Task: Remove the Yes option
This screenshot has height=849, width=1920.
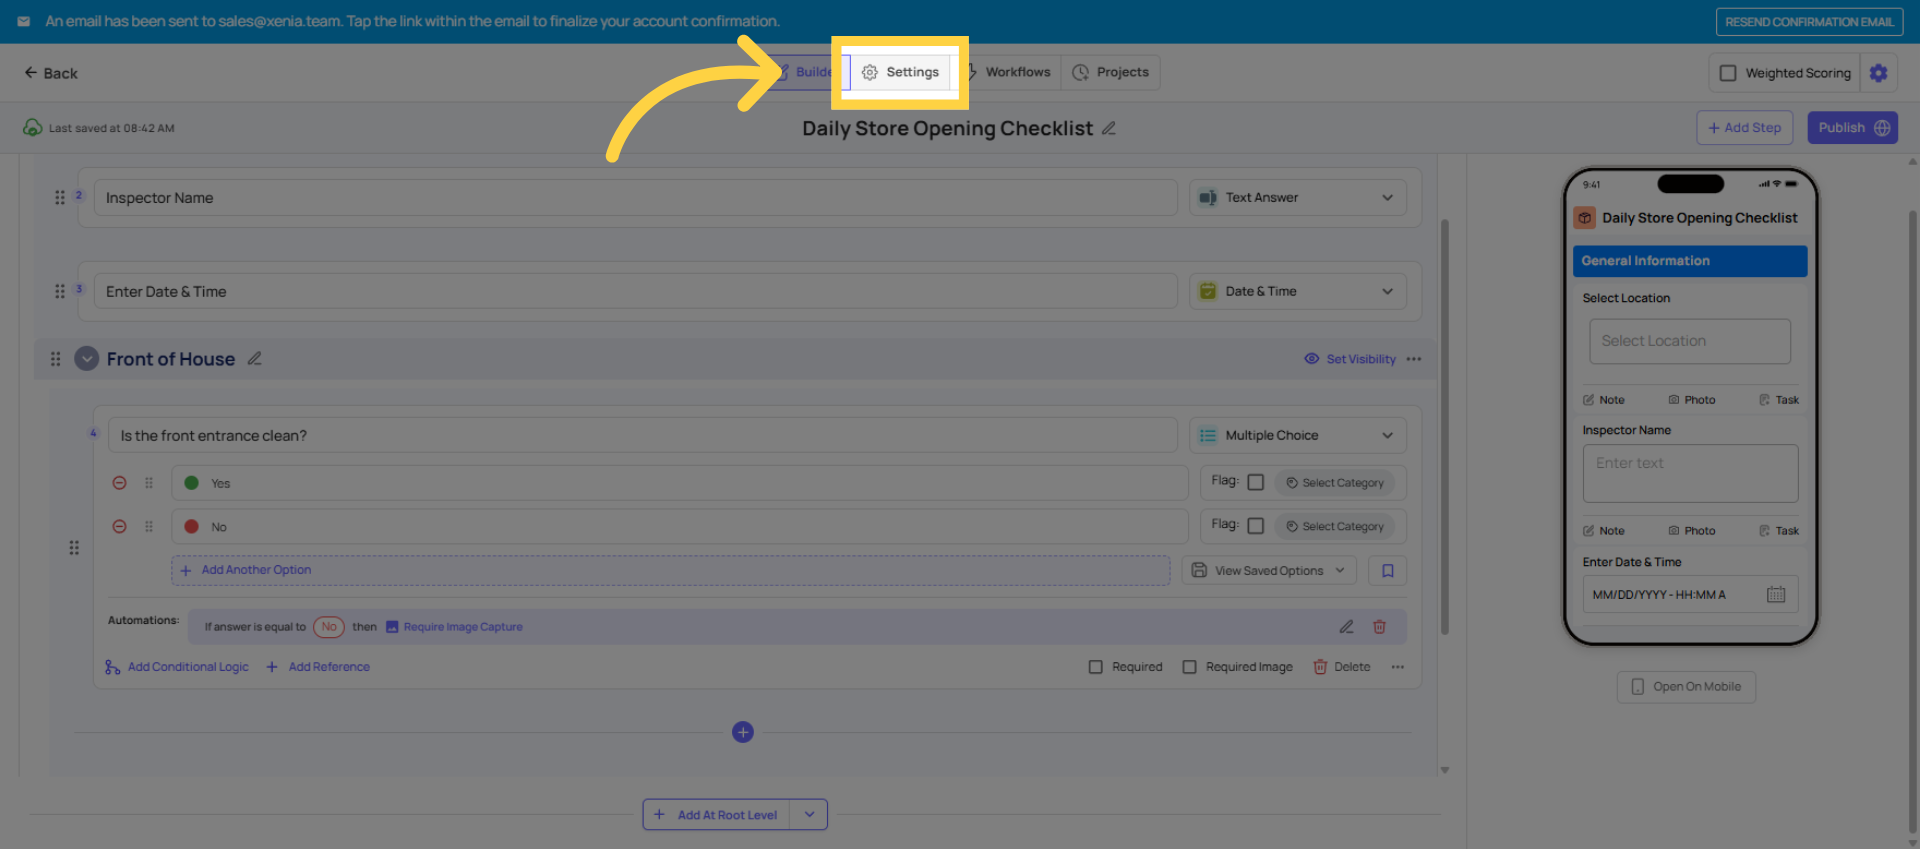Action: pyautogui.click(x=119, y=483)
